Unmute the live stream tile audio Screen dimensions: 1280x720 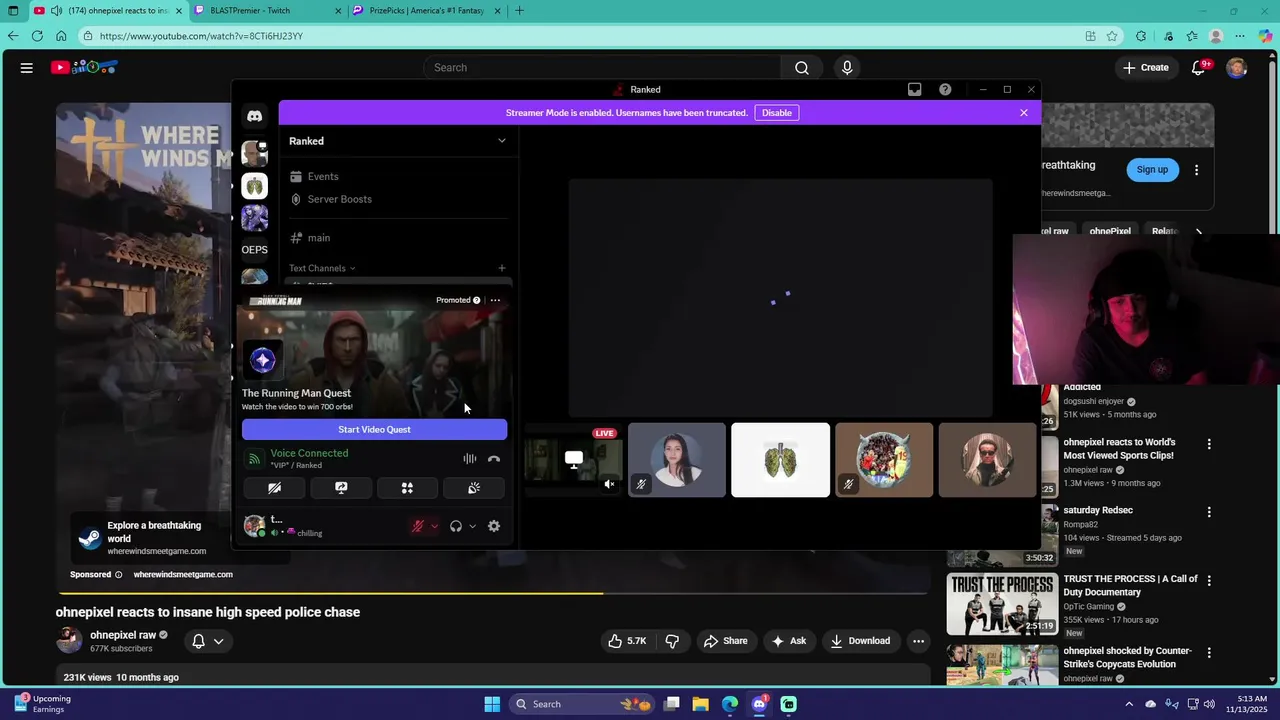pos(609,484)
